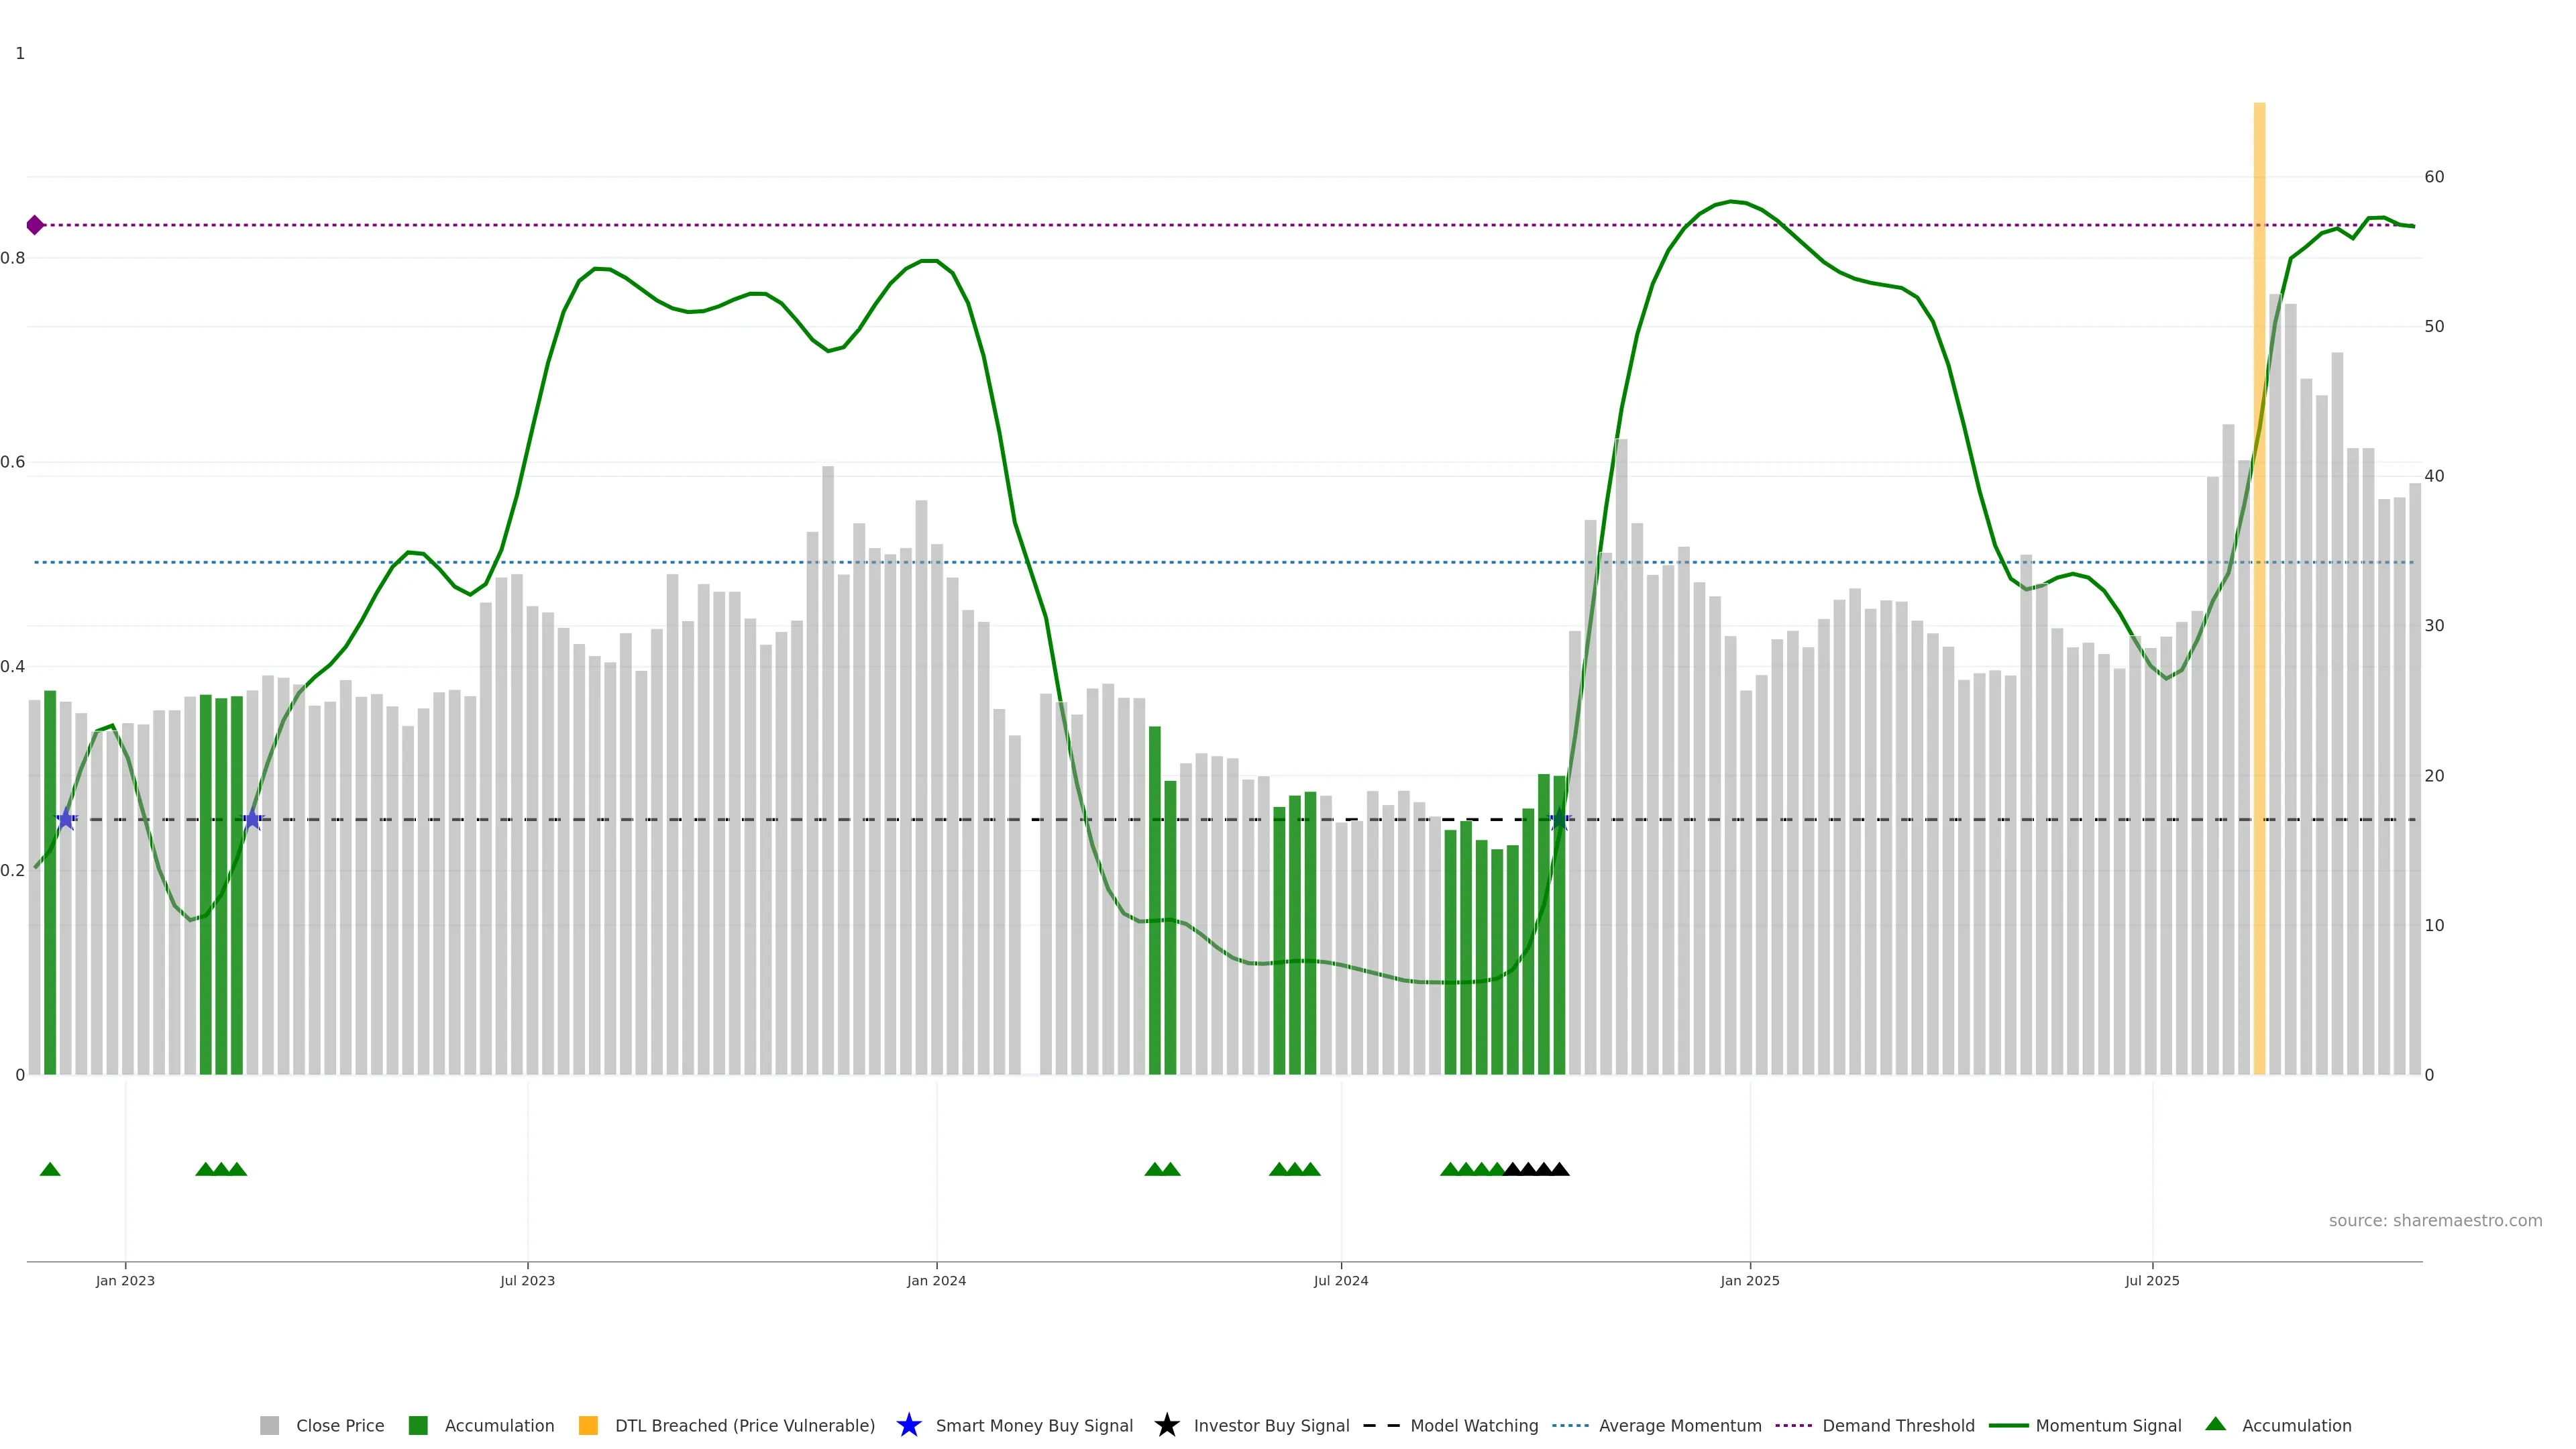The image size is (2576, 1449).
Task: Click the green Accumulation legend square
Action: [x=418, y=1425]
